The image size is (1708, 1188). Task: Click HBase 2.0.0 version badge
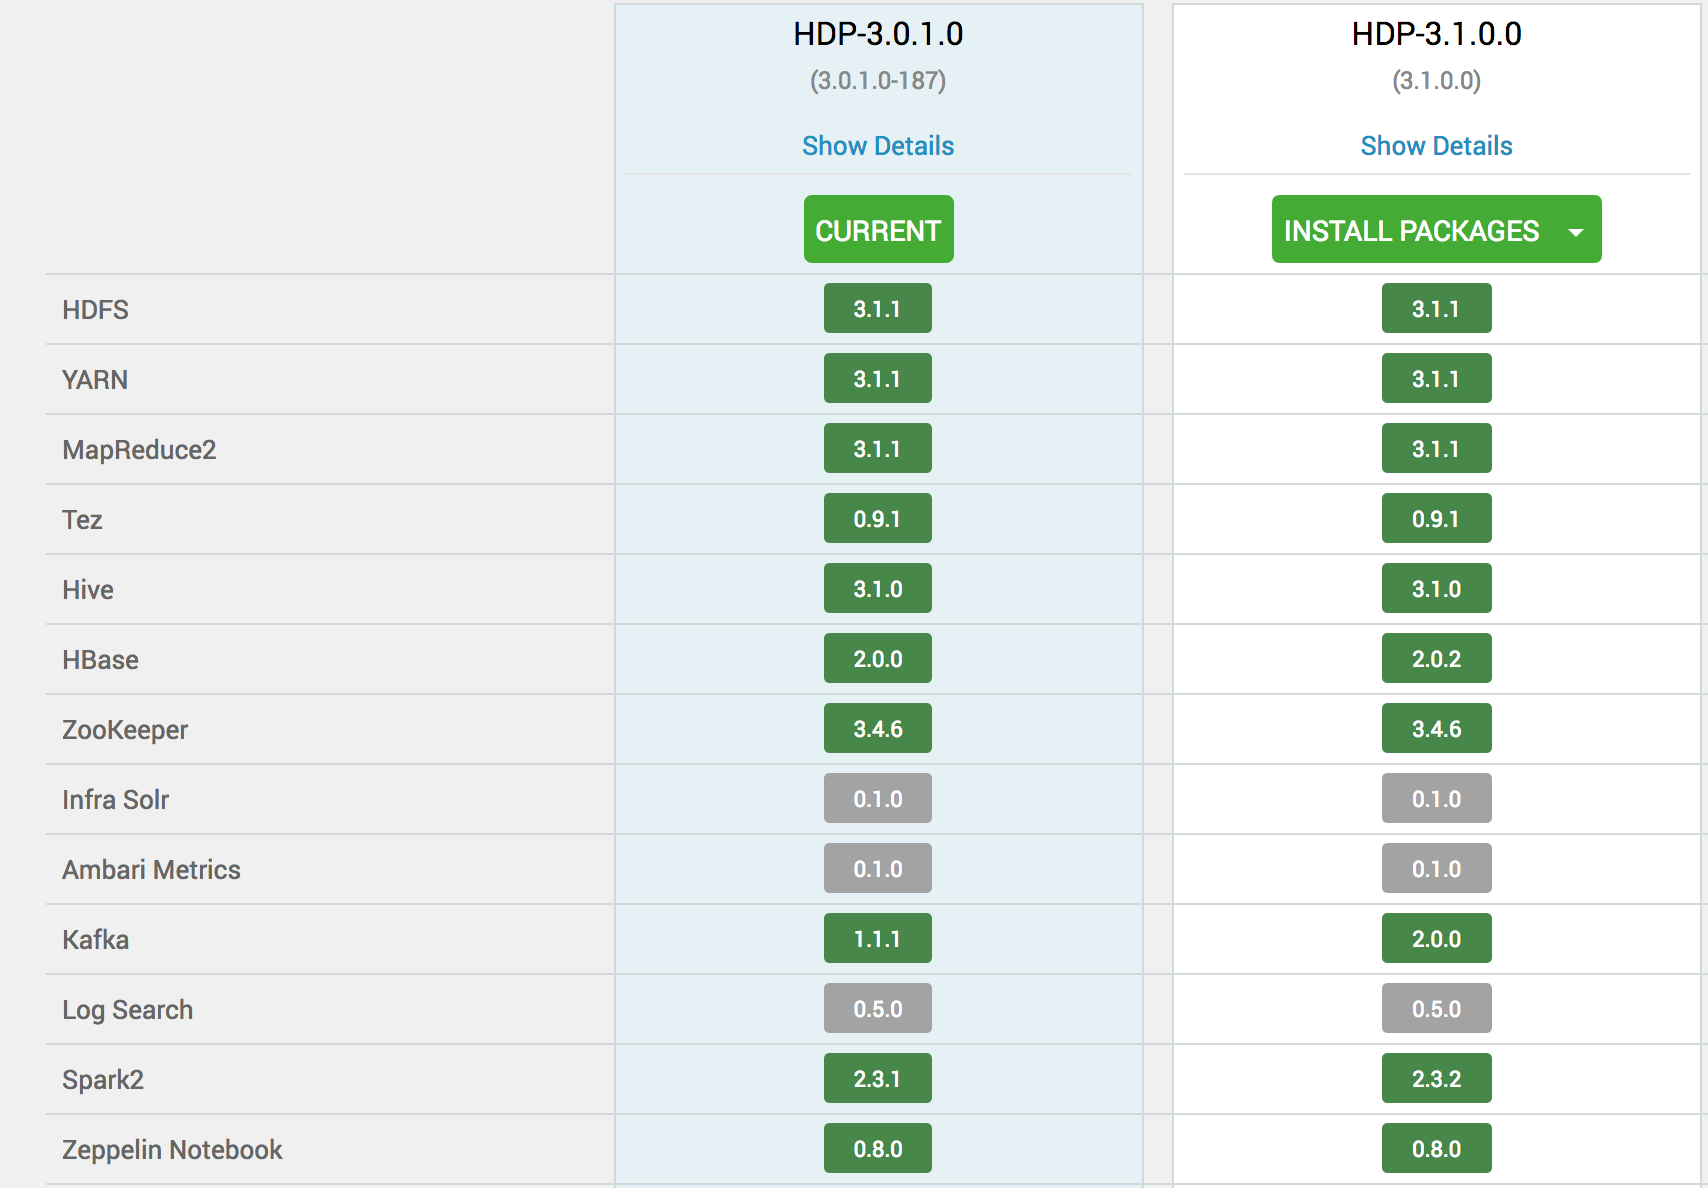point(877,659)
